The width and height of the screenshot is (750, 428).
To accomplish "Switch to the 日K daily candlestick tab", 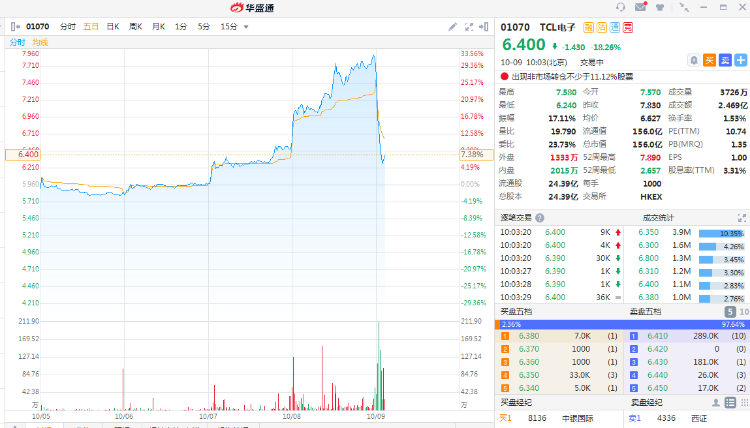I will 113,27.
